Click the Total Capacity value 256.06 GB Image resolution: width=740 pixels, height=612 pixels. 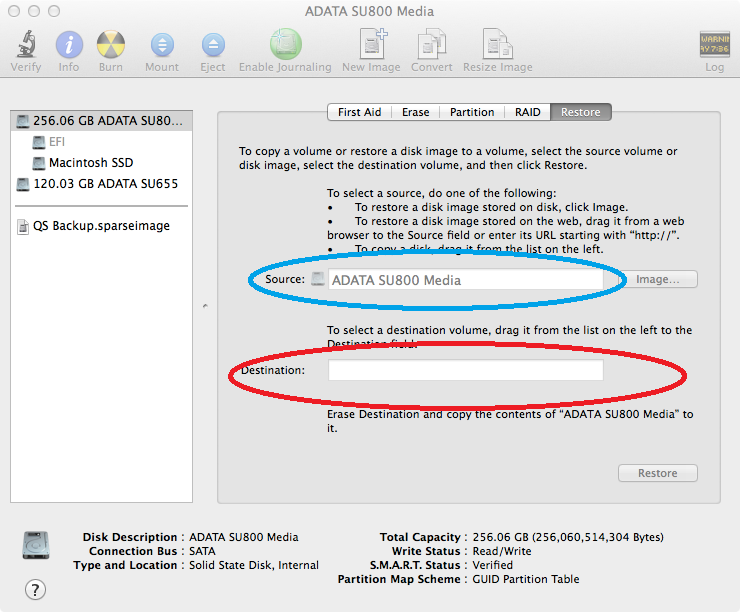(568, 537)
